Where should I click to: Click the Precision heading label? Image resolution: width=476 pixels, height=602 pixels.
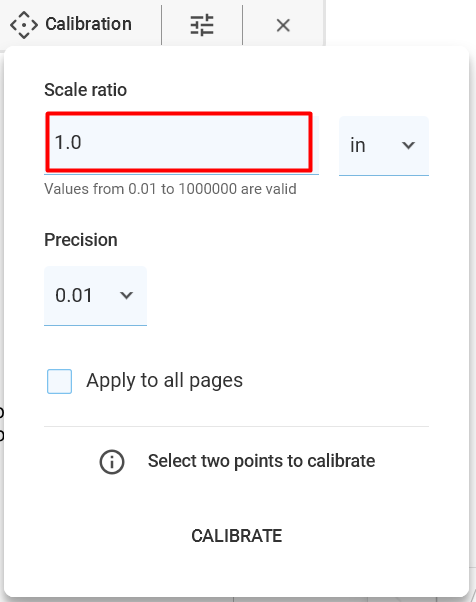coord(81,240)
